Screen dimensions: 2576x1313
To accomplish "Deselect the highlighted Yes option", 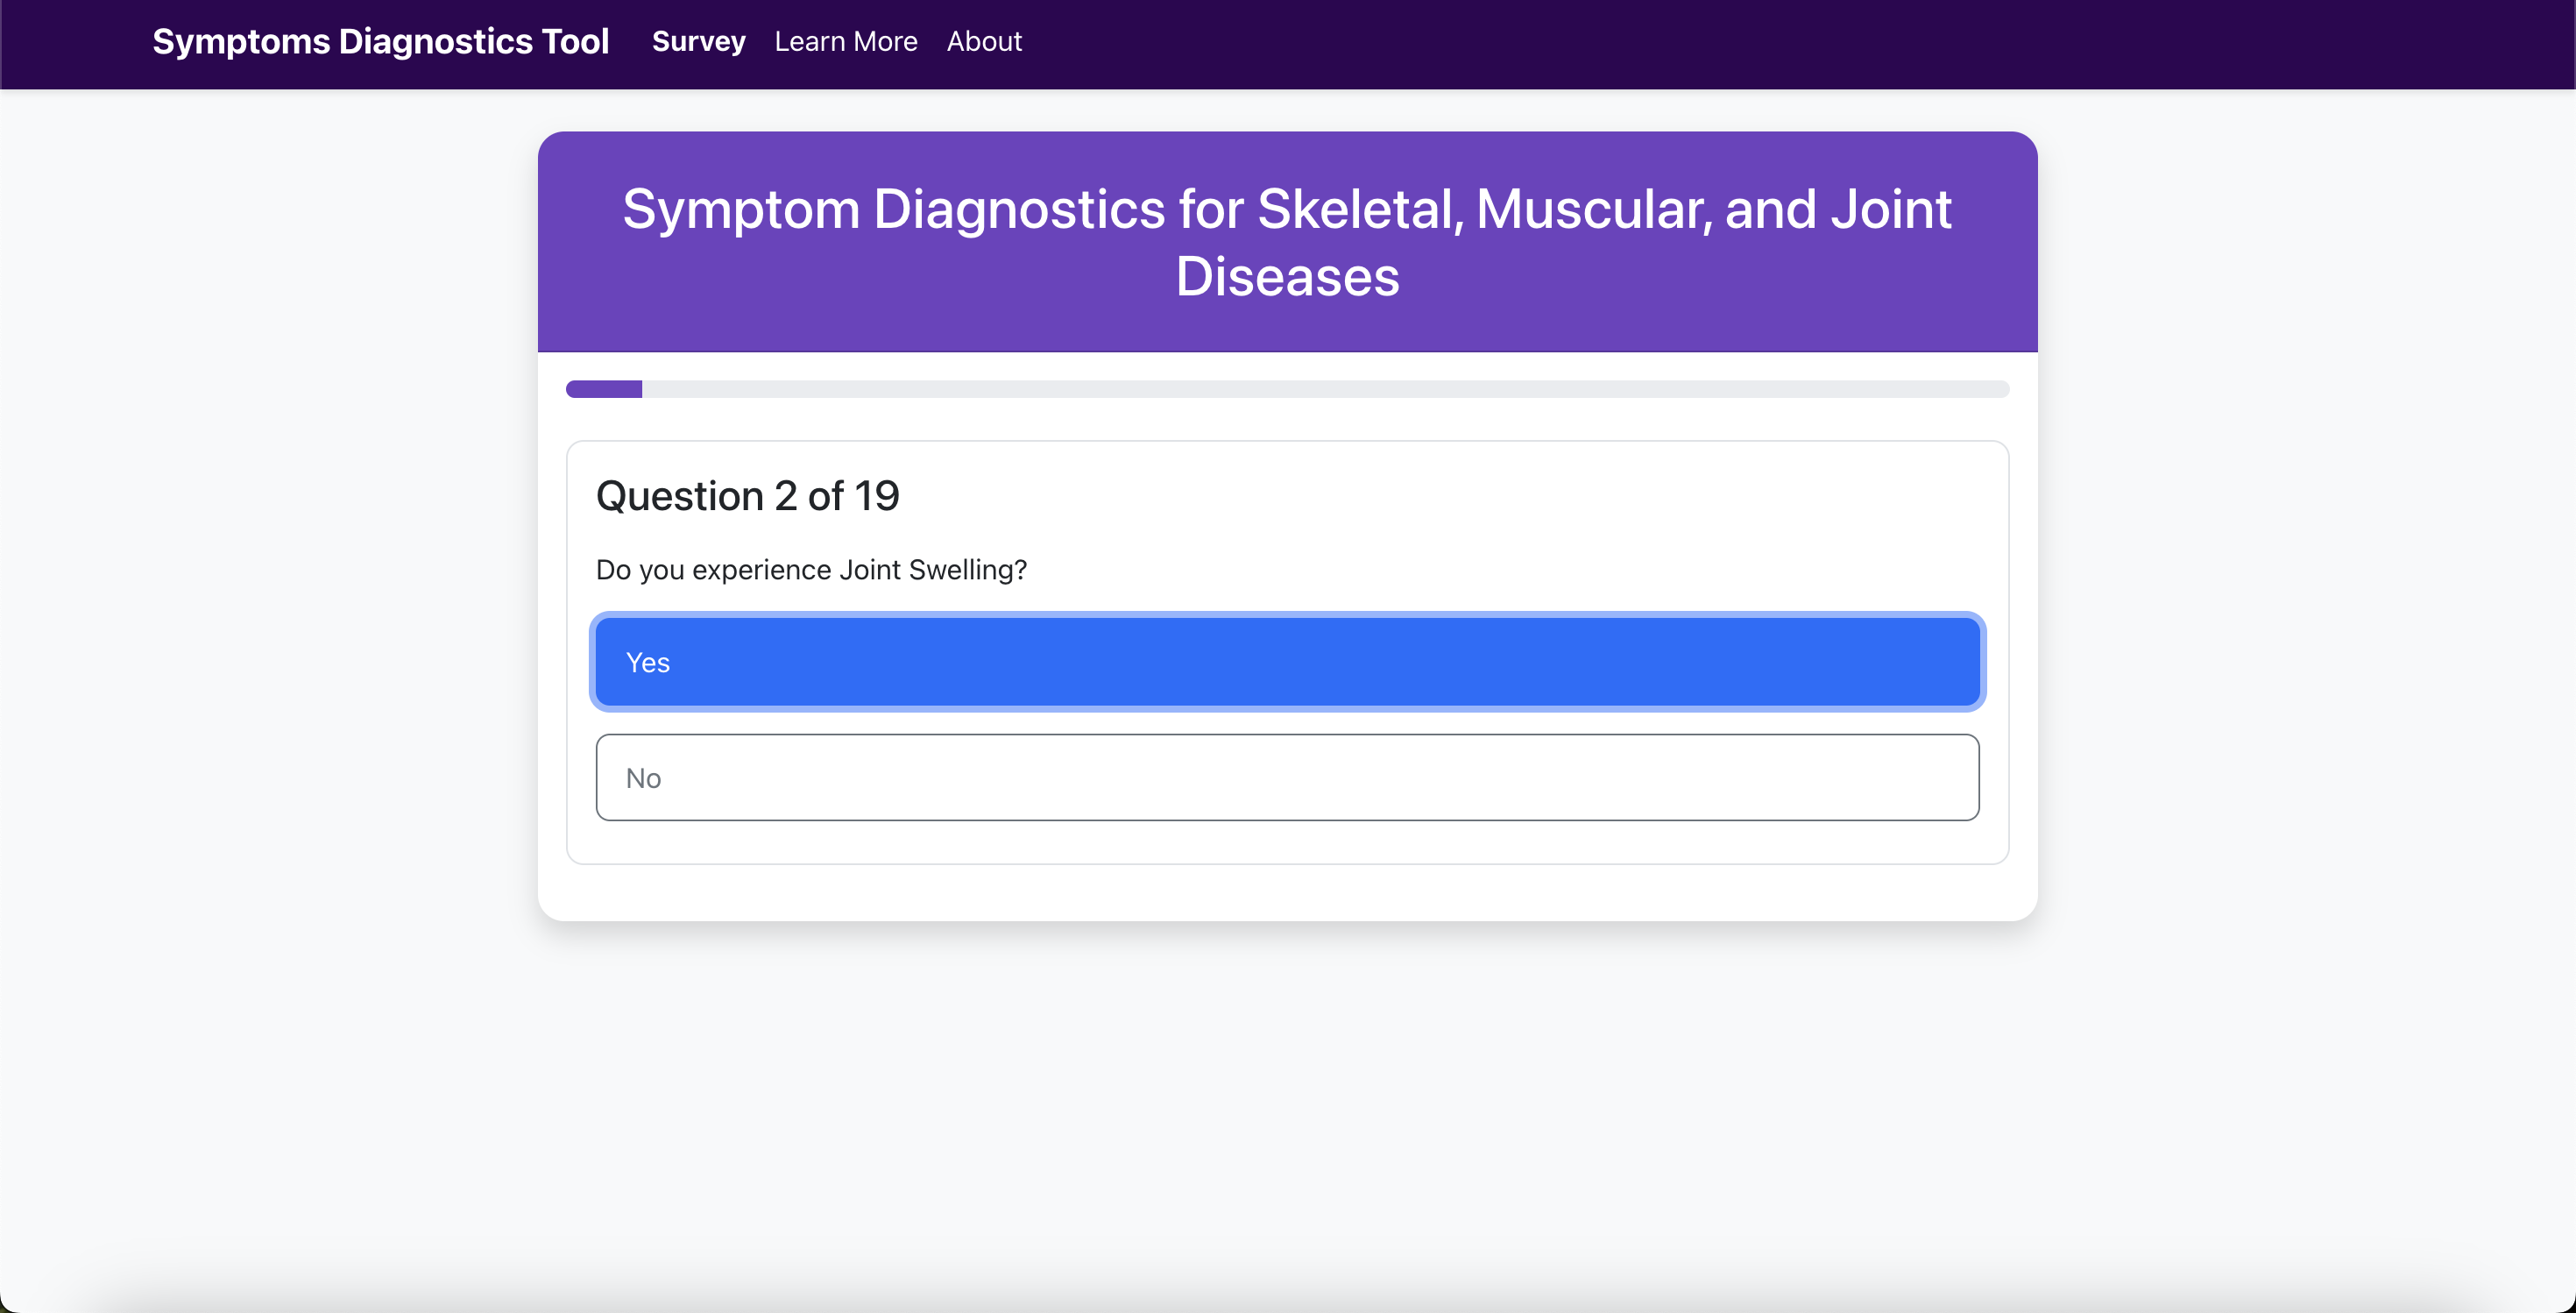I will 1287,661.
